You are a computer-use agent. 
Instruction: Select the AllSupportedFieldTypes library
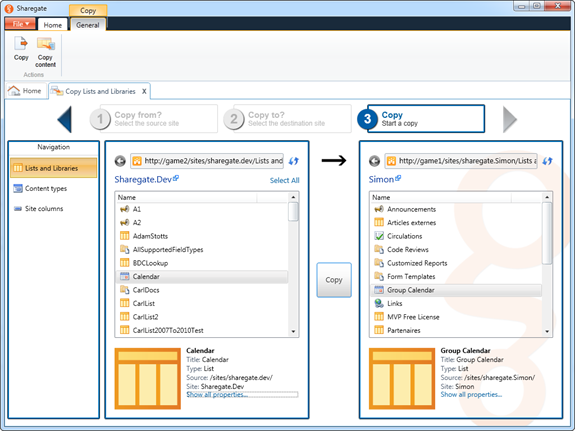[202, 250]
